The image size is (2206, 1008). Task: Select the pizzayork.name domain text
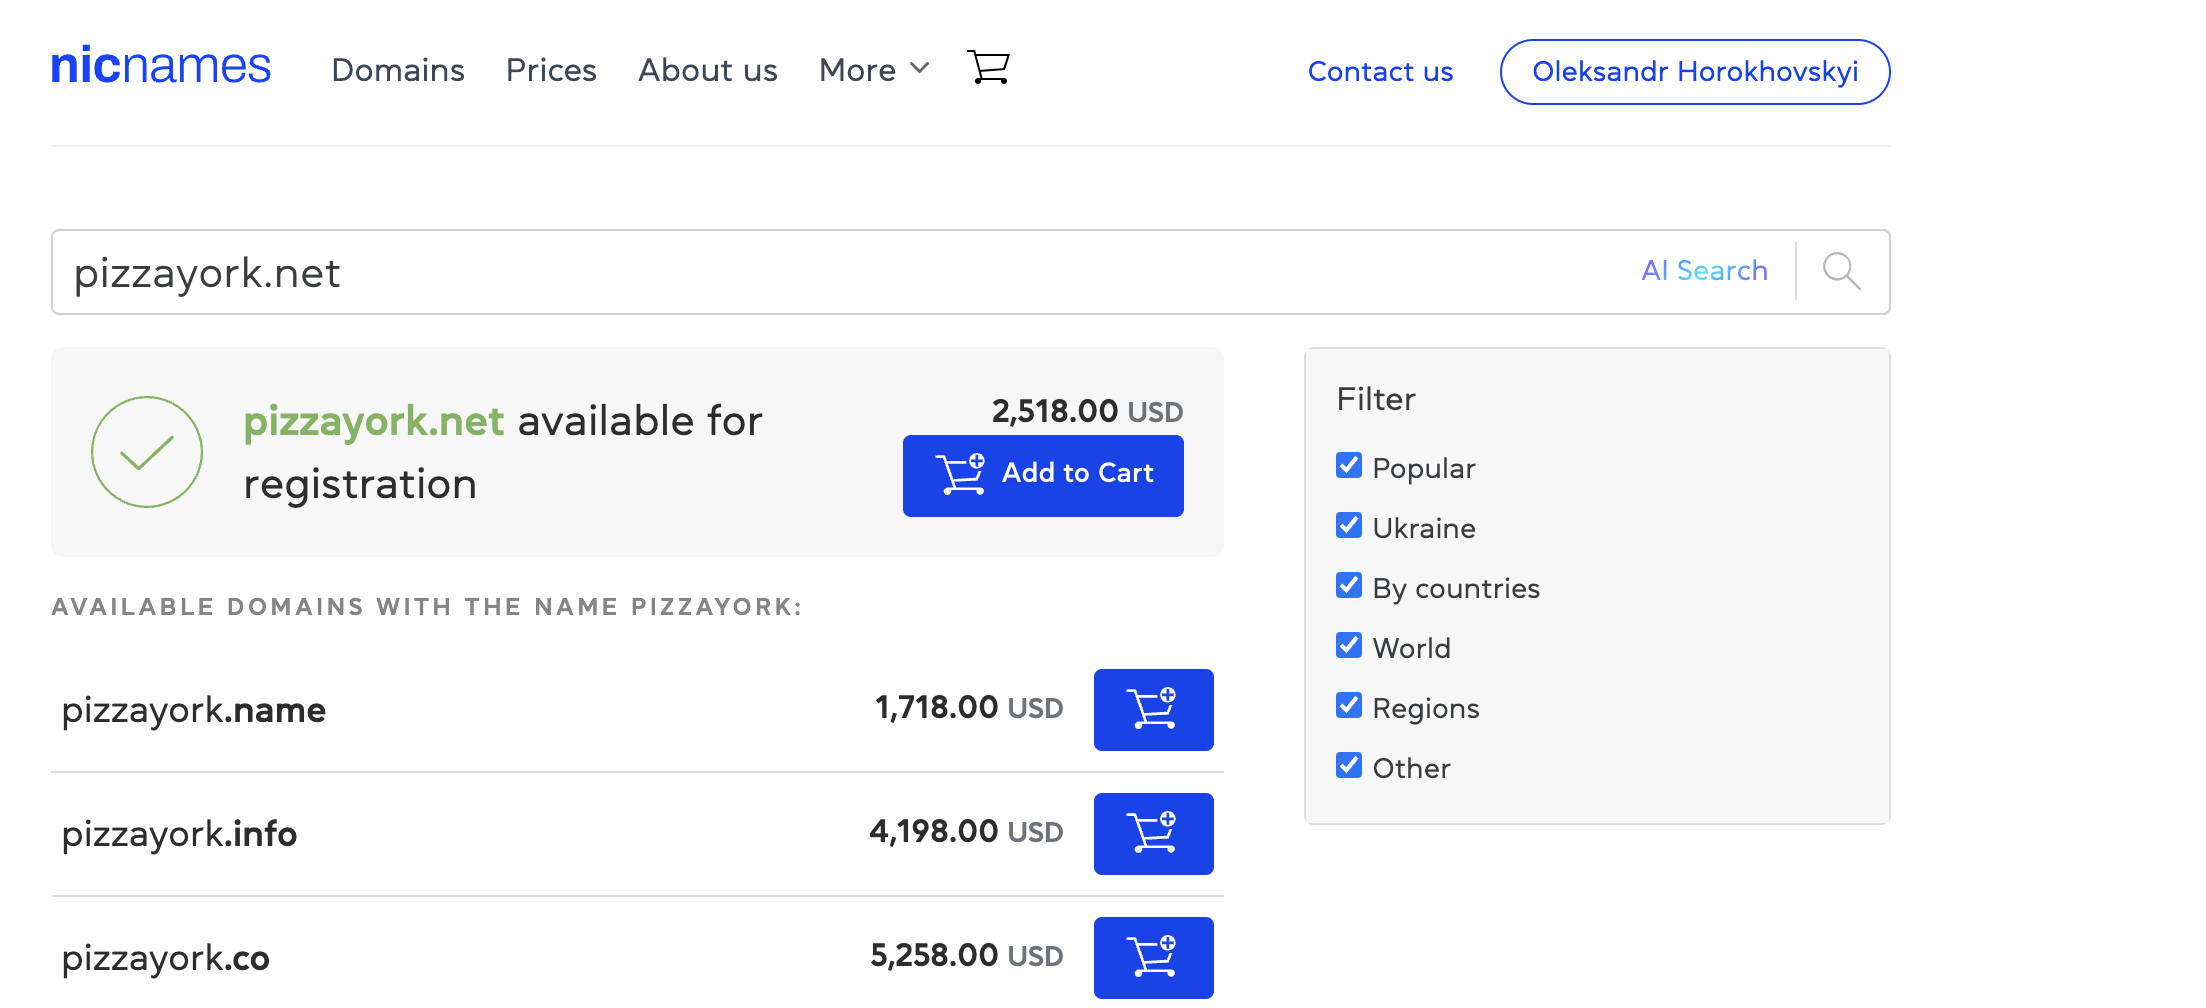tap(194, 710)
